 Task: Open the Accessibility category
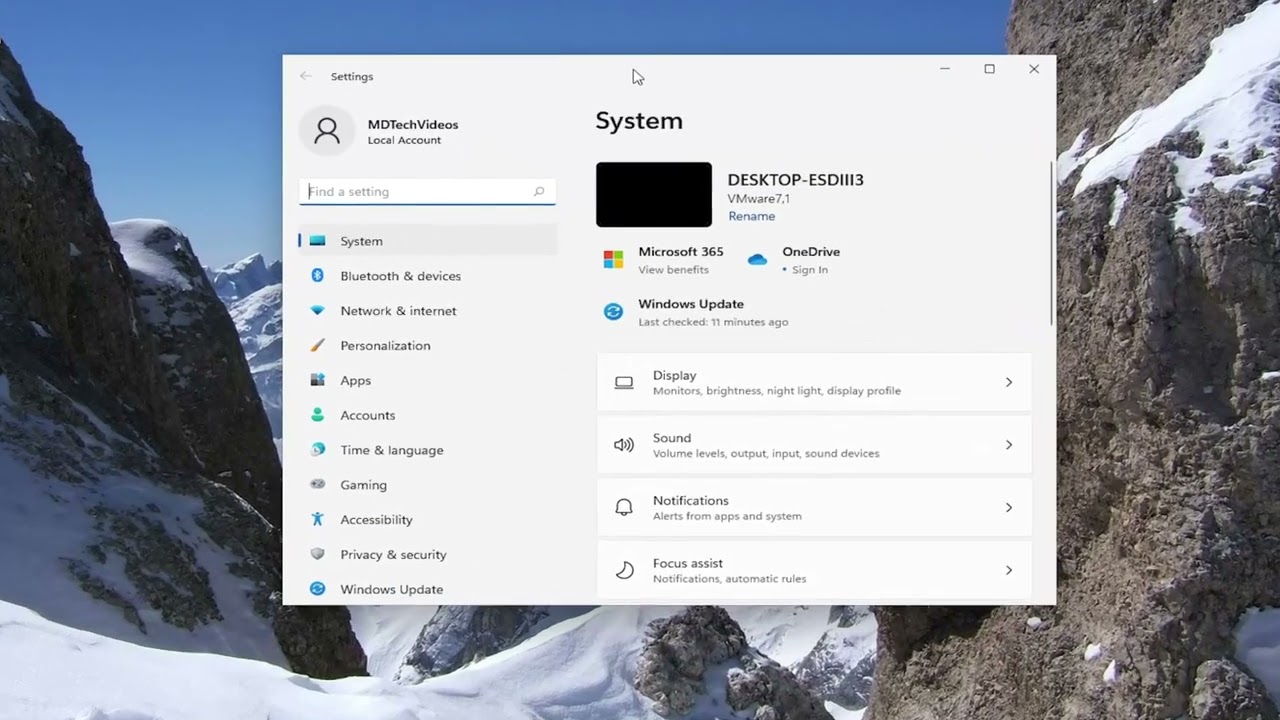427,519
